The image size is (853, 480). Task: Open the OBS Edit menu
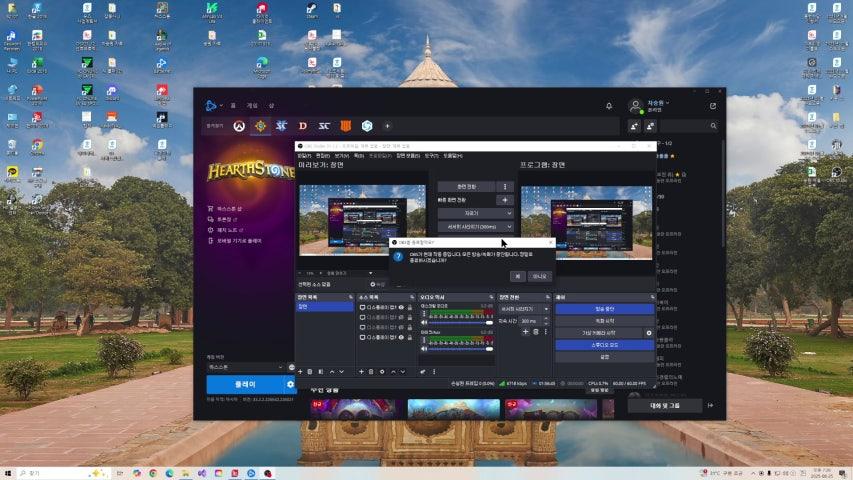point(323,156)
